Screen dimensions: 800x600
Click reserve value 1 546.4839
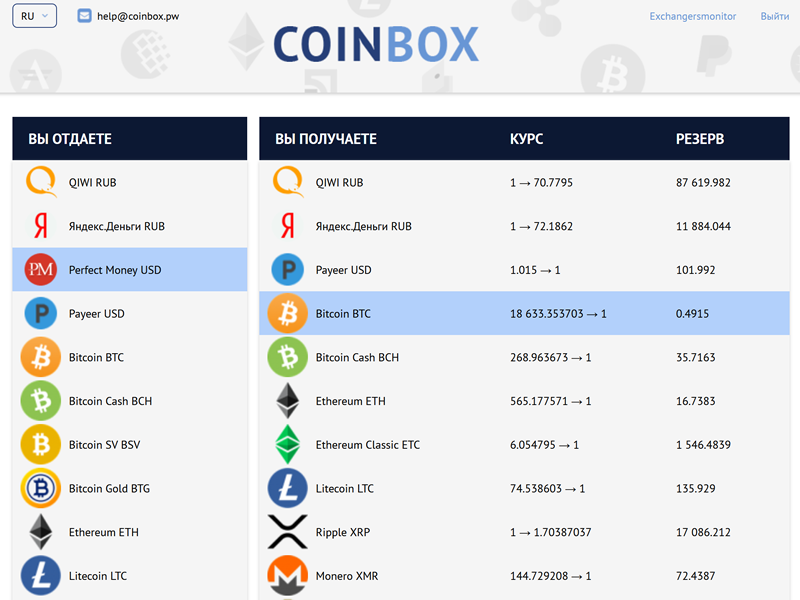click(703, 445)
